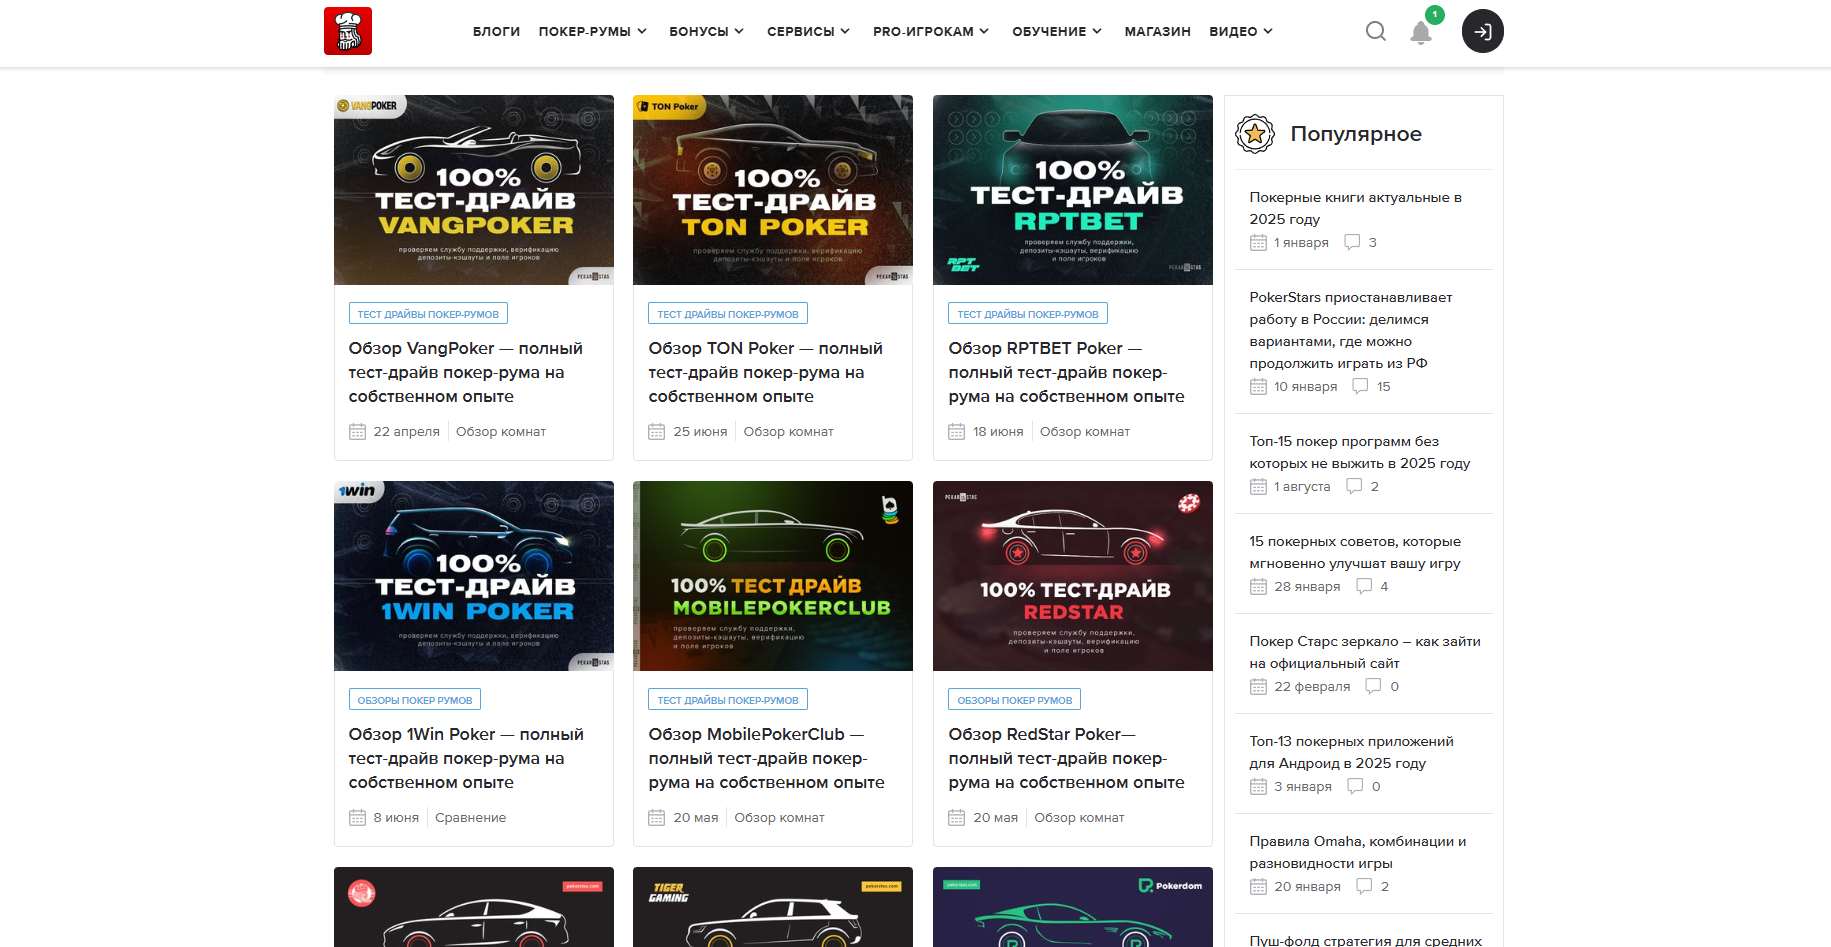
Task: Click ОБЗОРЫ ПОКЕР РУМОВ tag on 1Win card
Action: pos(414,700)
